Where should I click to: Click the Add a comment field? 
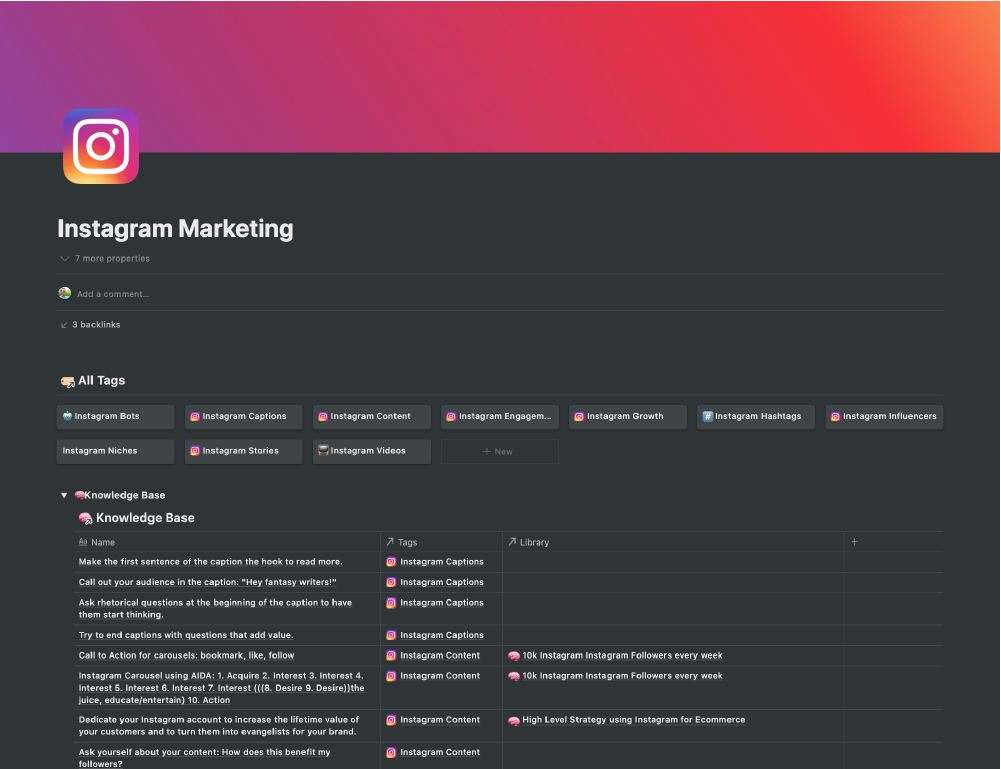click(x=113, y=294)
